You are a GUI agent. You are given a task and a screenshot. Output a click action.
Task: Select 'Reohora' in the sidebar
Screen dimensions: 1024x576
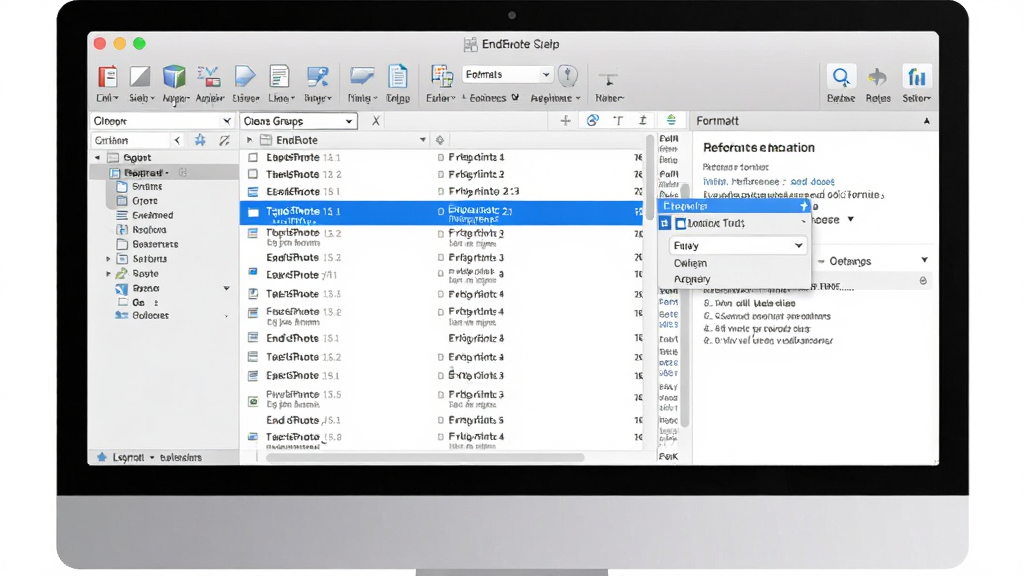click(x=149, y=230)
